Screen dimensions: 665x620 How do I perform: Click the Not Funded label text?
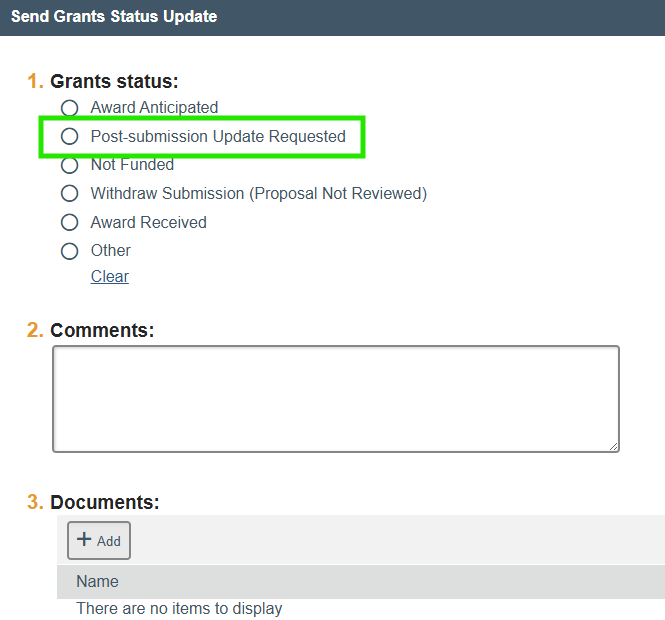point(132,165)
